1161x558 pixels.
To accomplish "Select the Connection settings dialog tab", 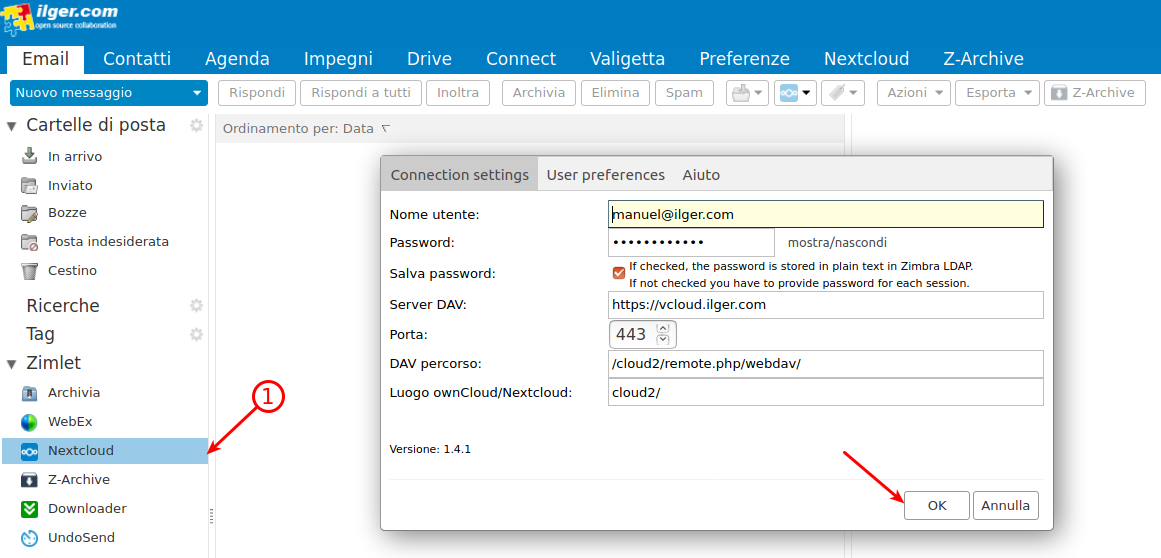I will tap(460, 175).
